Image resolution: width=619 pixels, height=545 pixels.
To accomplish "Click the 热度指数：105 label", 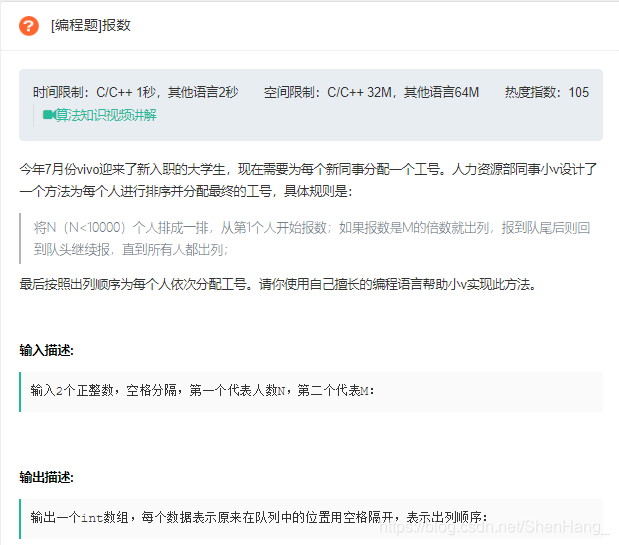I will tap(547, 92).
